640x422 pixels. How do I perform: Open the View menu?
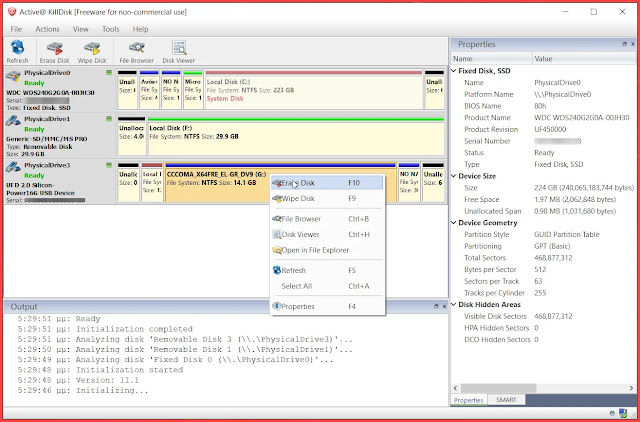[80, 29]
